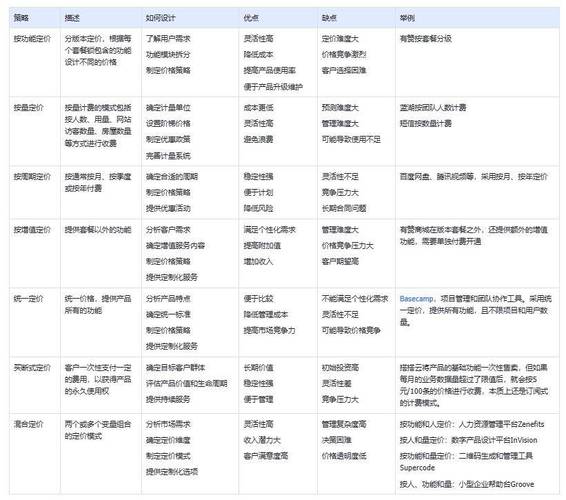Click the text '可能导致使用不足'
Viewport: 566px width, 500px height.
(x=351, y=139)
